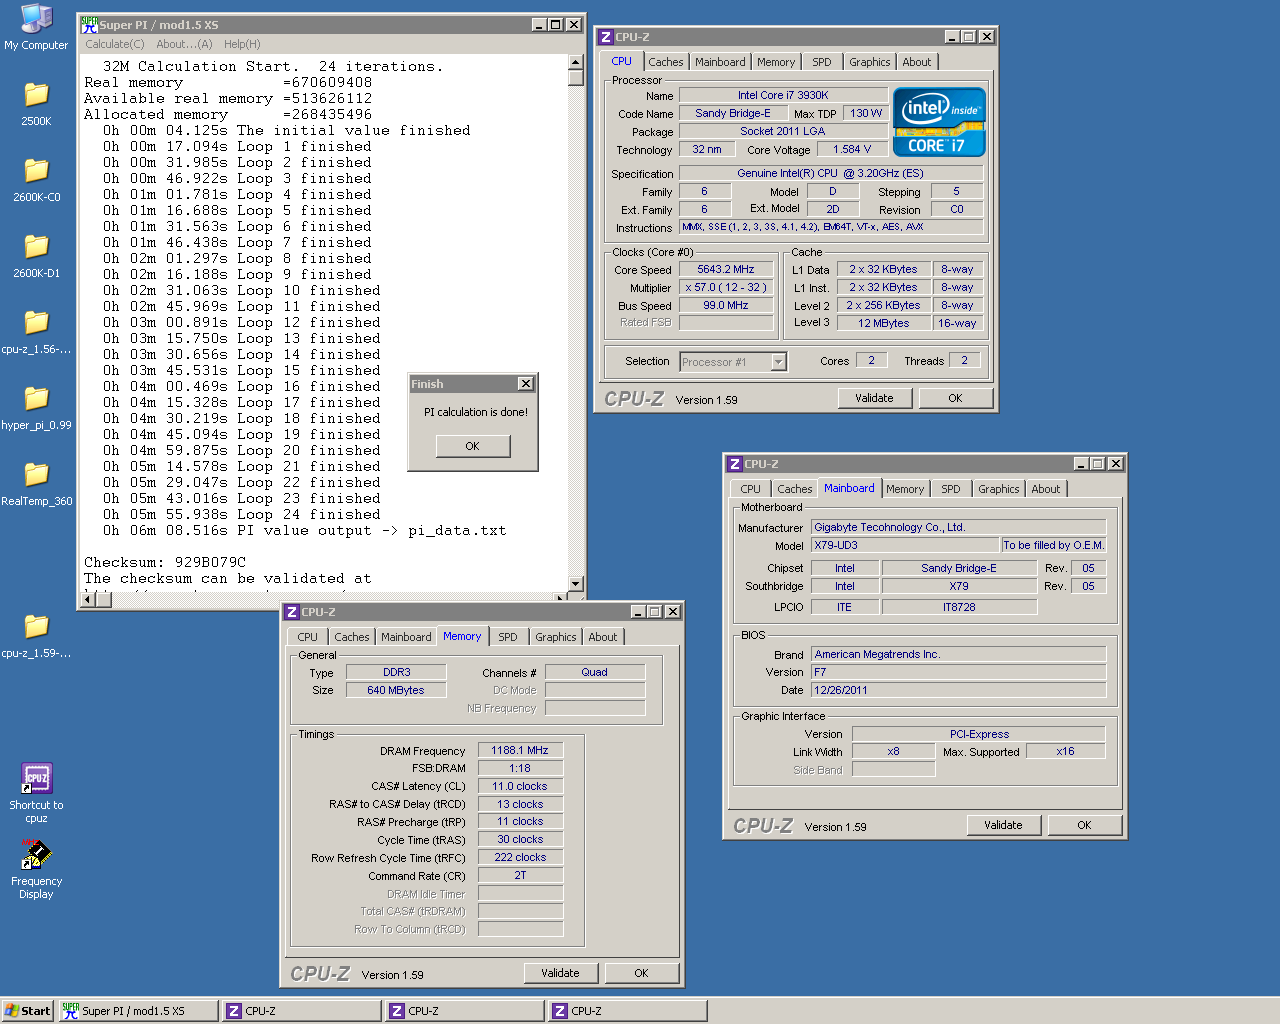
Task: Switch to SPD tab in CPU window
Action: (x=822, y=62)
